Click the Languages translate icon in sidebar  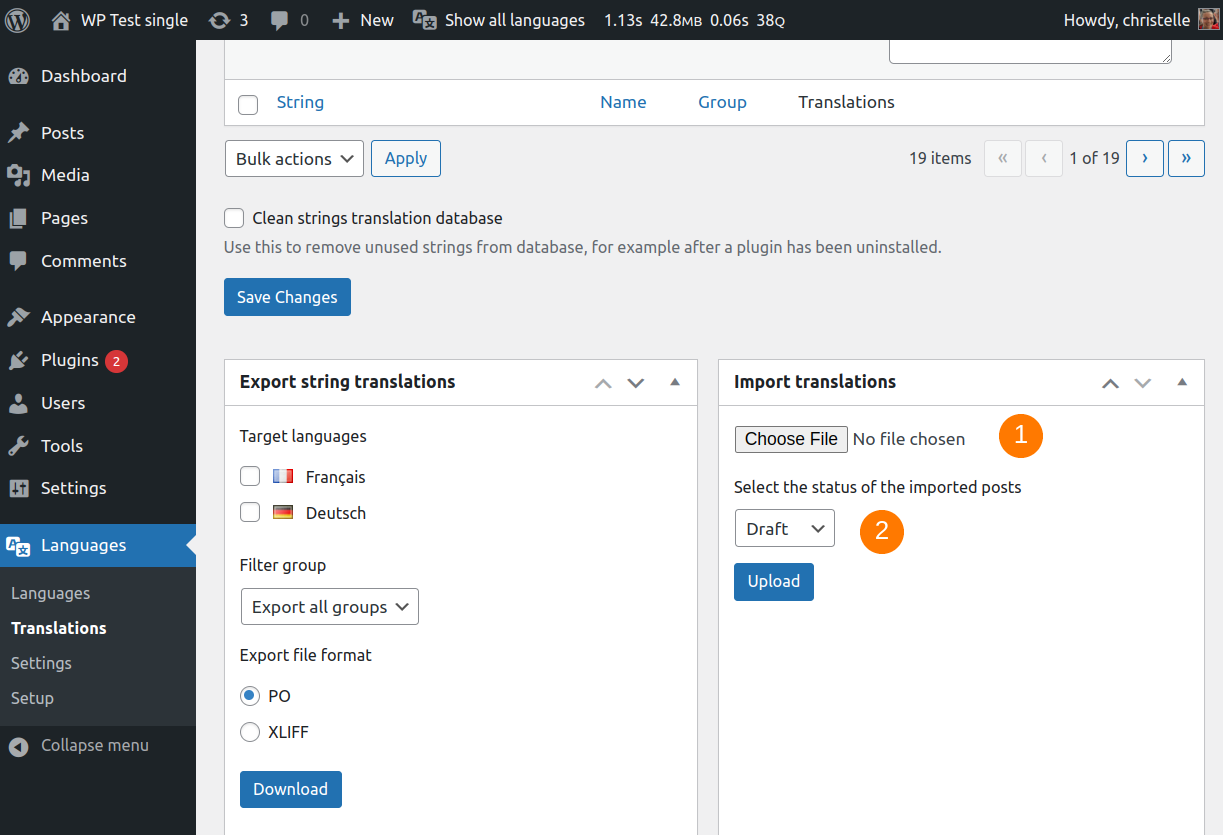click(18, 545)
